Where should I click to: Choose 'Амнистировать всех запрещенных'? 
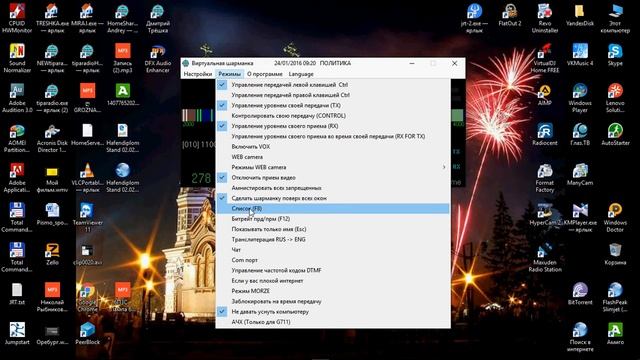[x=333, y=188]
